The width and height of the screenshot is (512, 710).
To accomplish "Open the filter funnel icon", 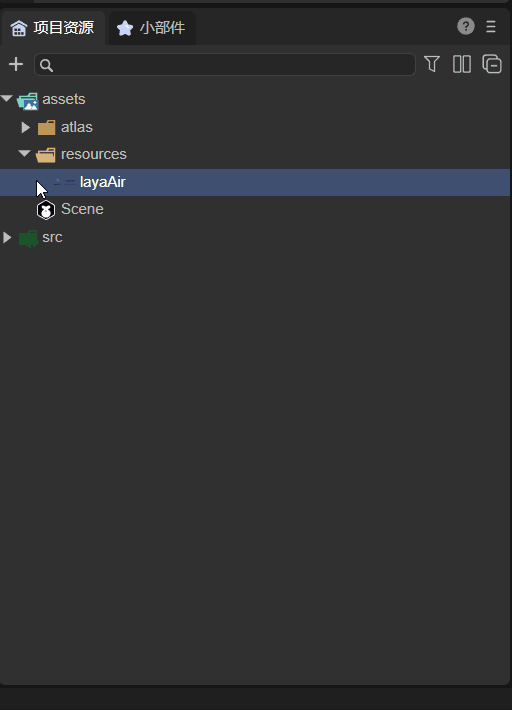I will pyautogui.click(x=432, y=64).
